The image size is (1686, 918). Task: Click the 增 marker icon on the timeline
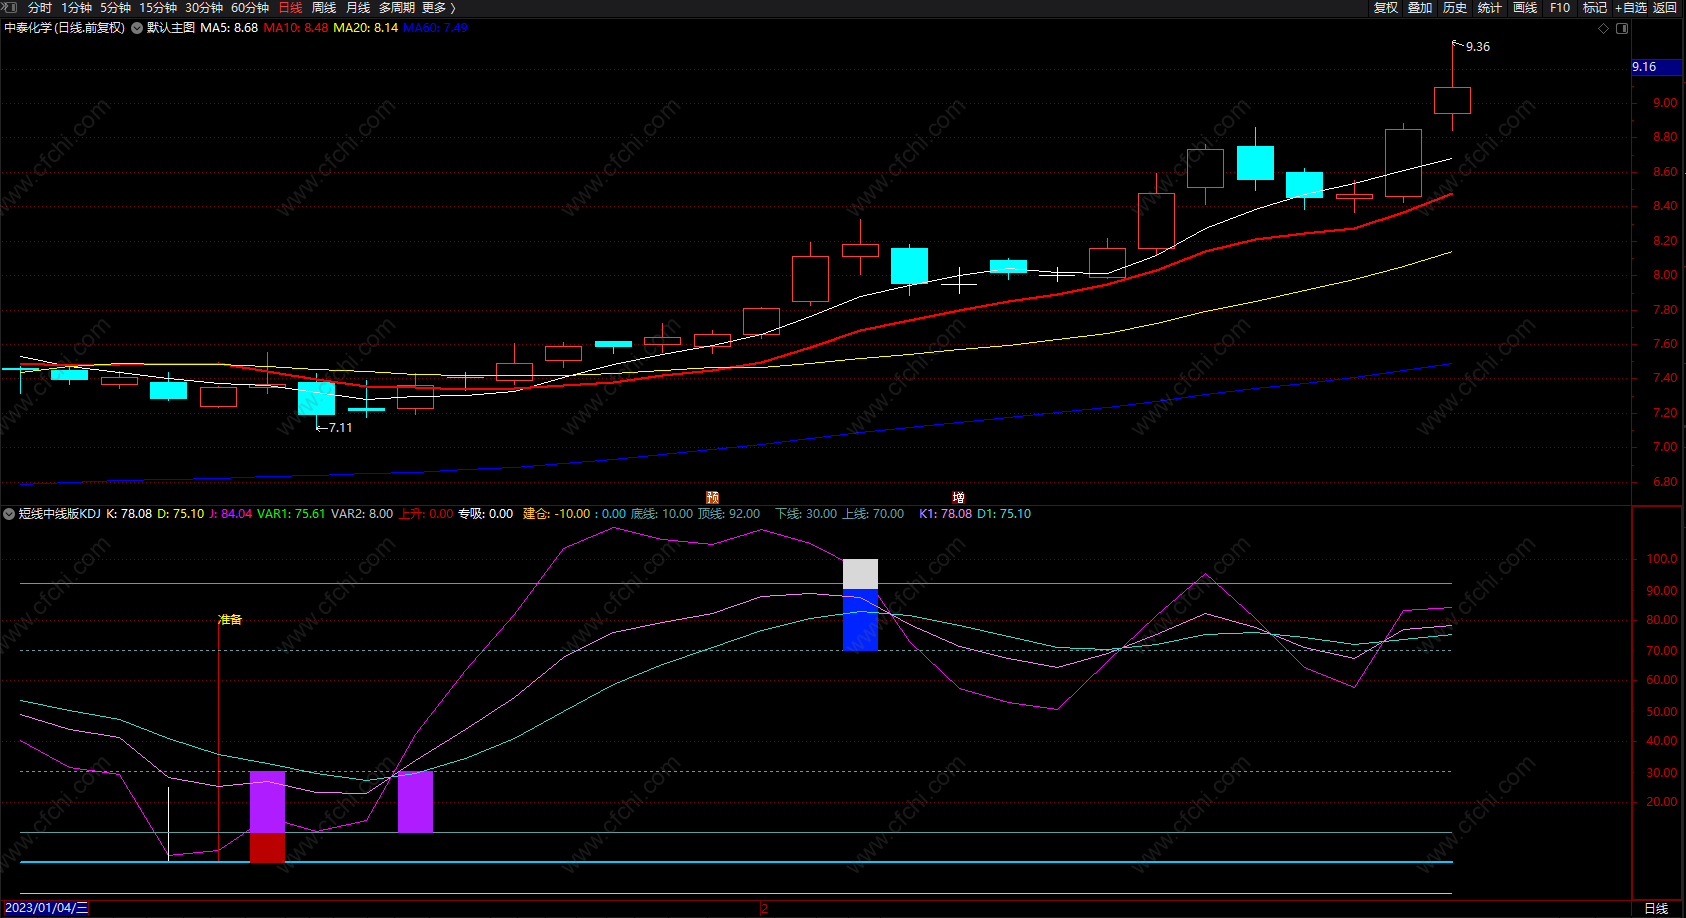point(958,497)
